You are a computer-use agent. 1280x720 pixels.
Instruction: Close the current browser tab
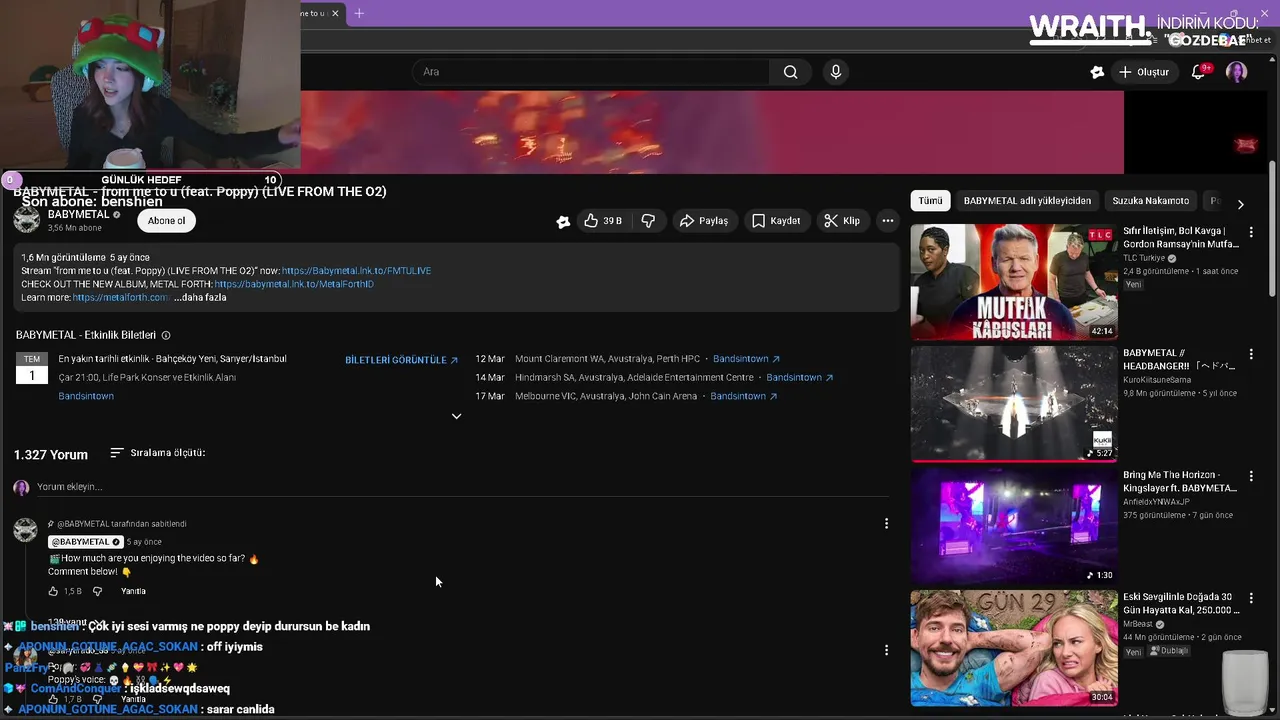click(336, 13)
